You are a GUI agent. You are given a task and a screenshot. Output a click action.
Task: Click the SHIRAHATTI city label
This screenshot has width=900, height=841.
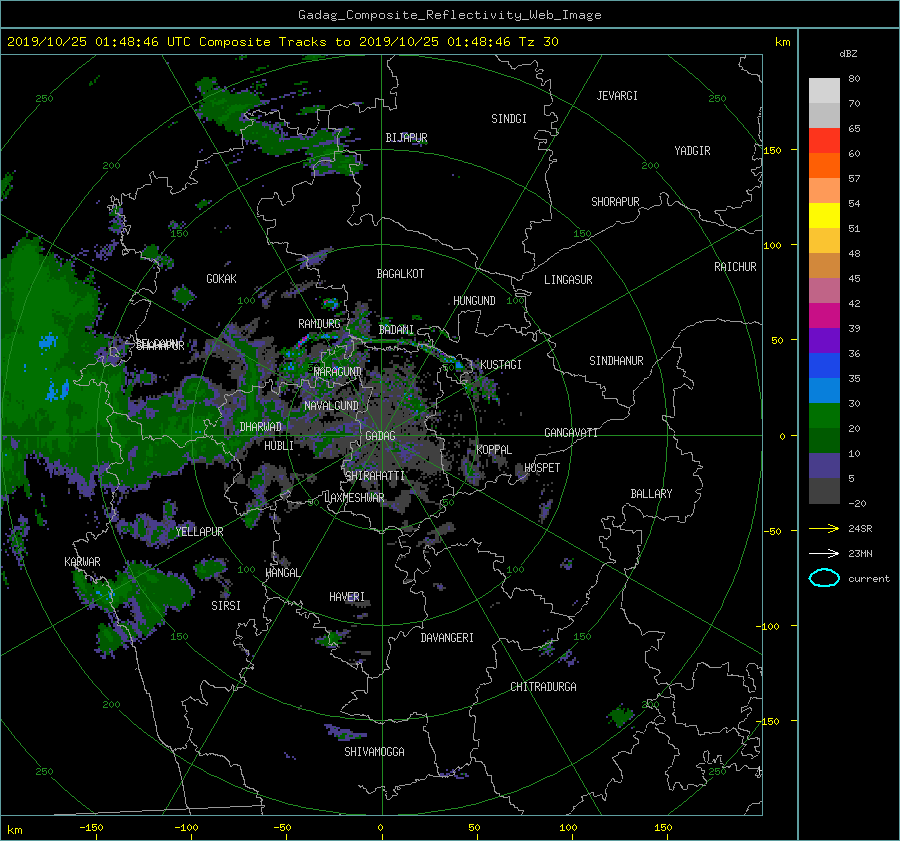(375, 476)
